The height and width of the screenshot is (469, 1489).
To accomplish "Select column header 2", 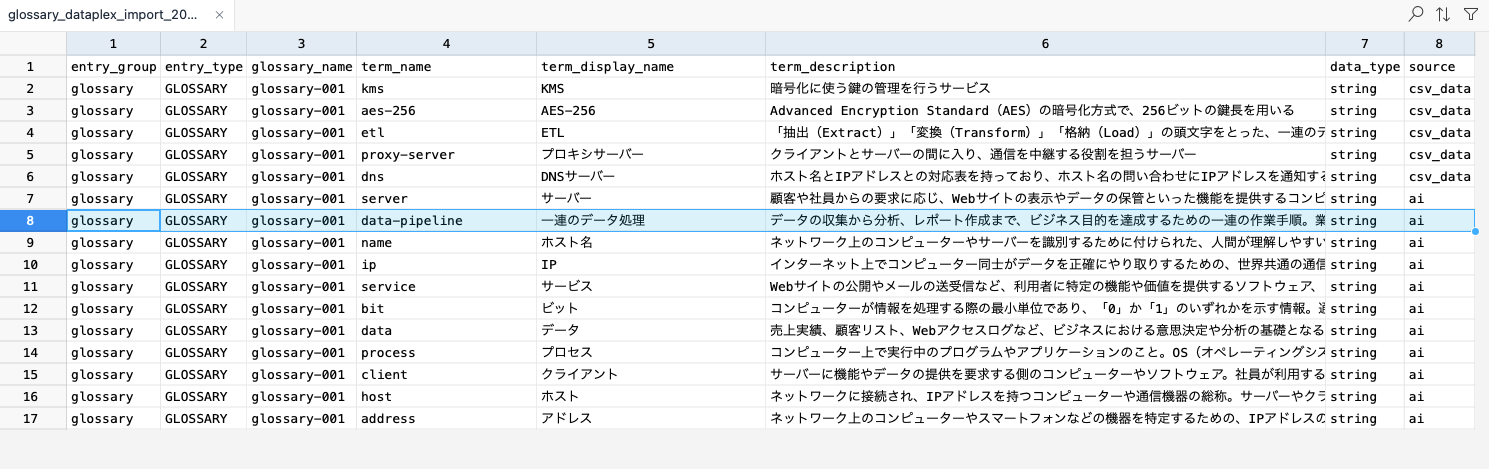I will [203, 44].
